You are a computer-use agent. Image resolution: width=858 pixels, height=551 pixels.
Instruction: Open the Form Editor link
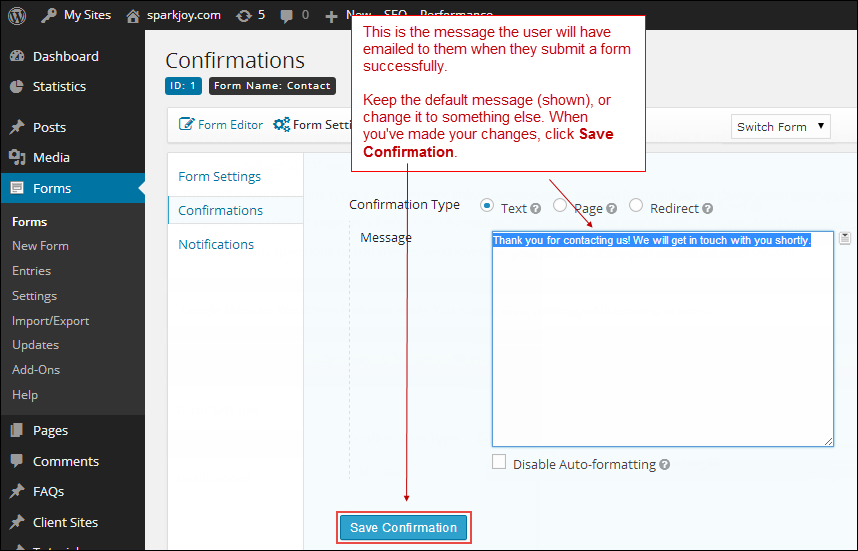coord(230,124)
